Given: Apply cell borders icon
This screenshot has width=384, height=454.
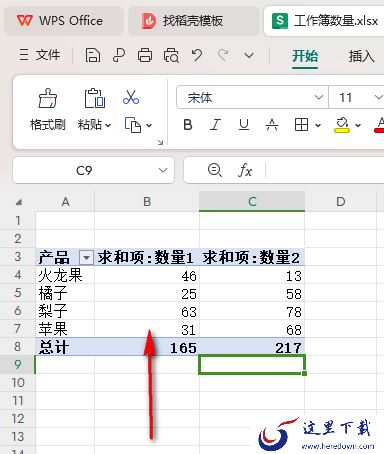Looking at the screenshot, I should (301, 125).
